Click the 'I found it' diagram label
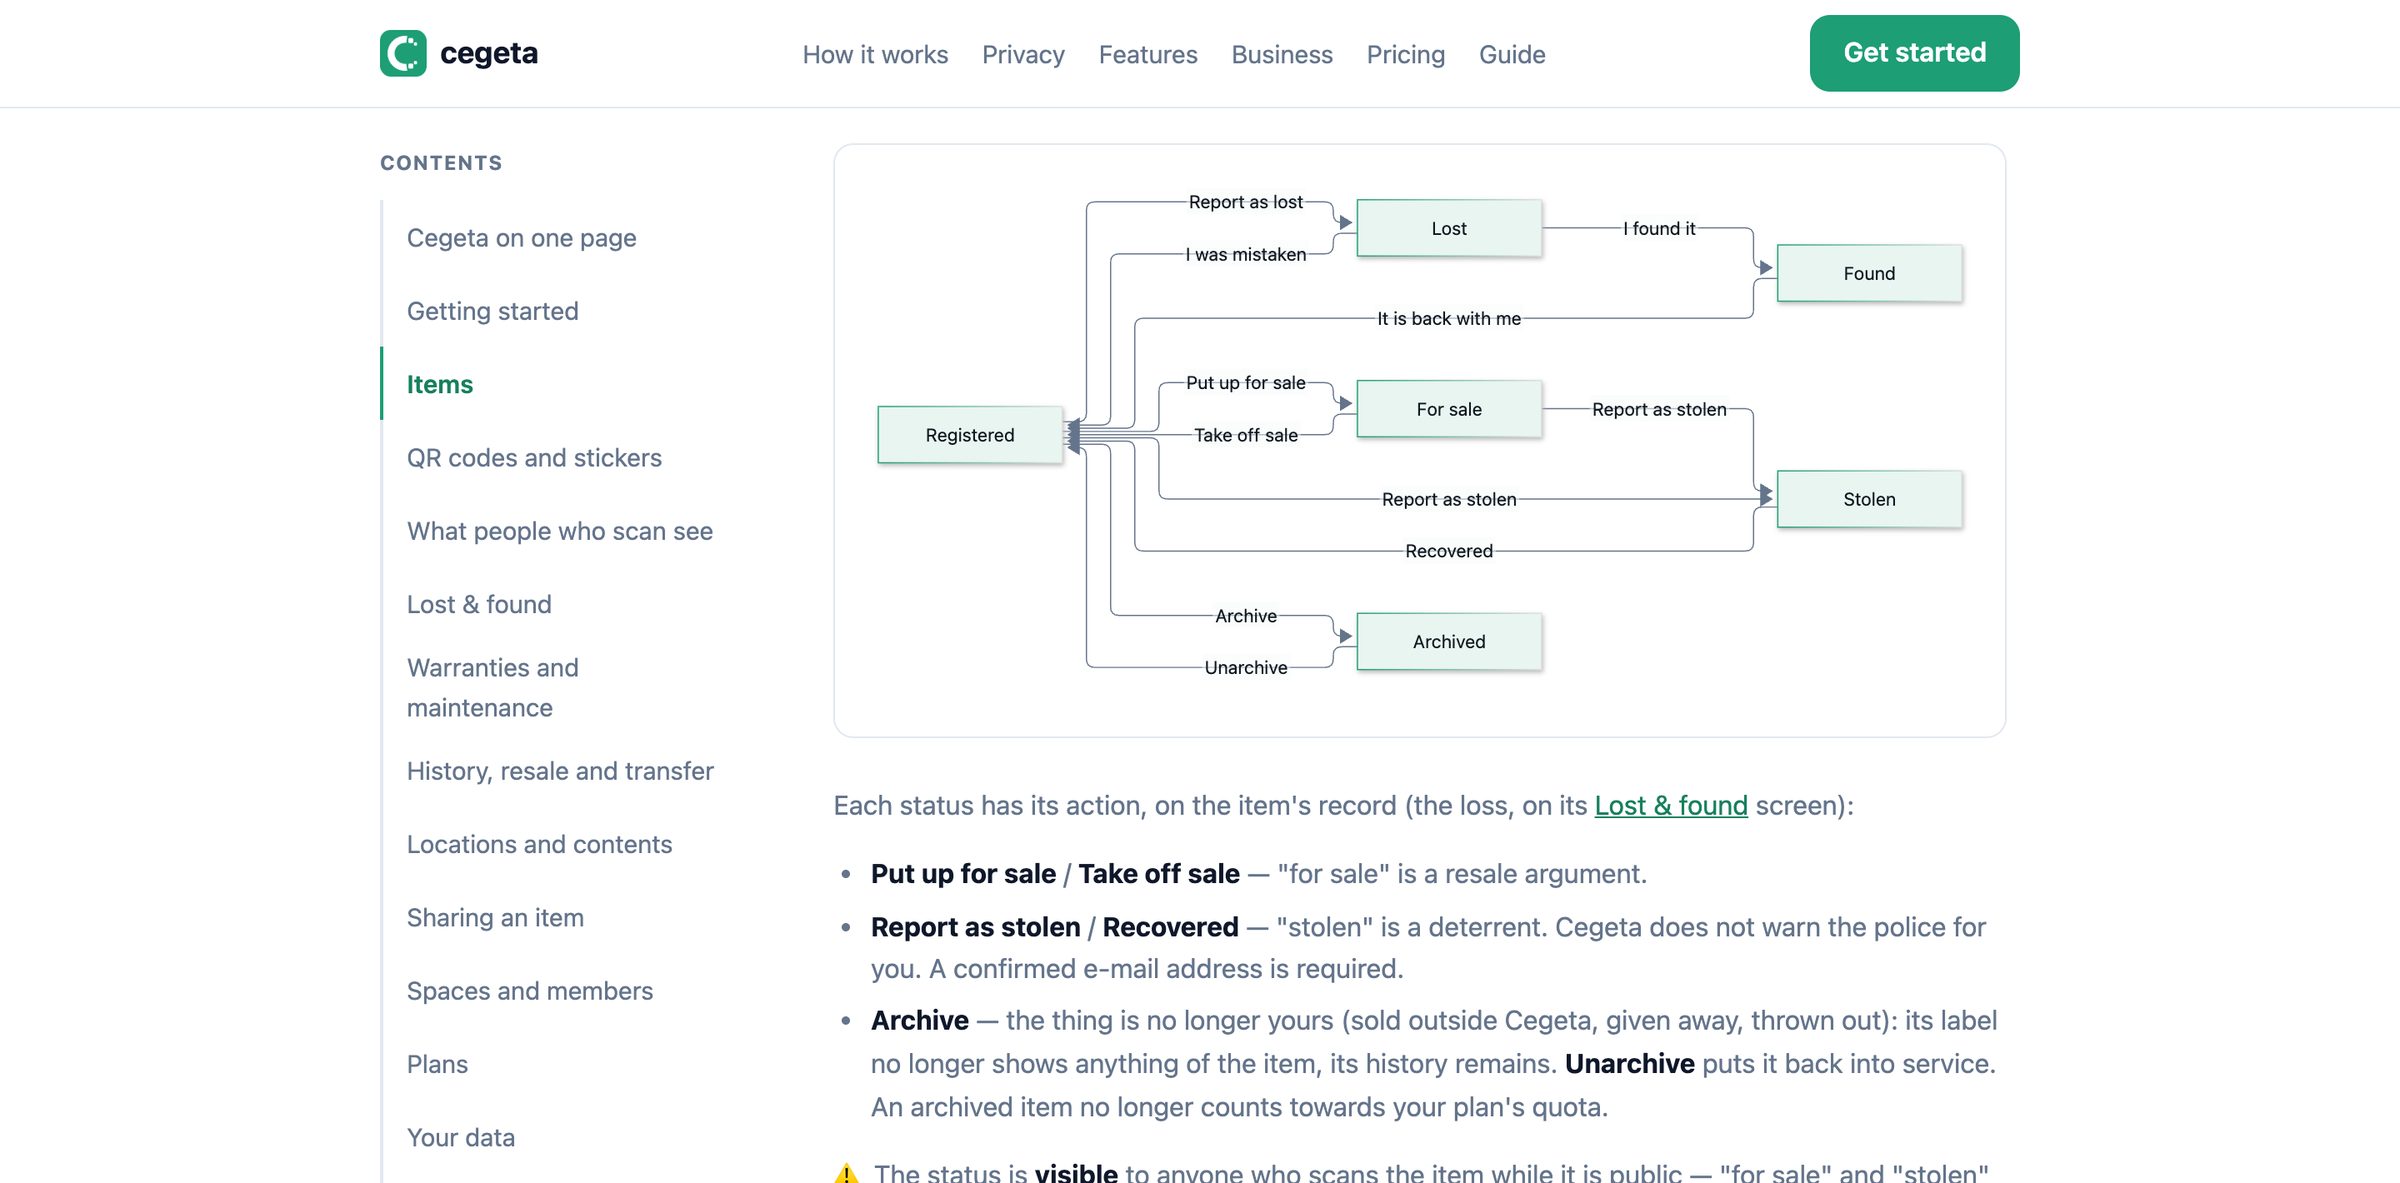Image resolution: width=2400 pixels, height=1183 pixels. point(1659,228)
